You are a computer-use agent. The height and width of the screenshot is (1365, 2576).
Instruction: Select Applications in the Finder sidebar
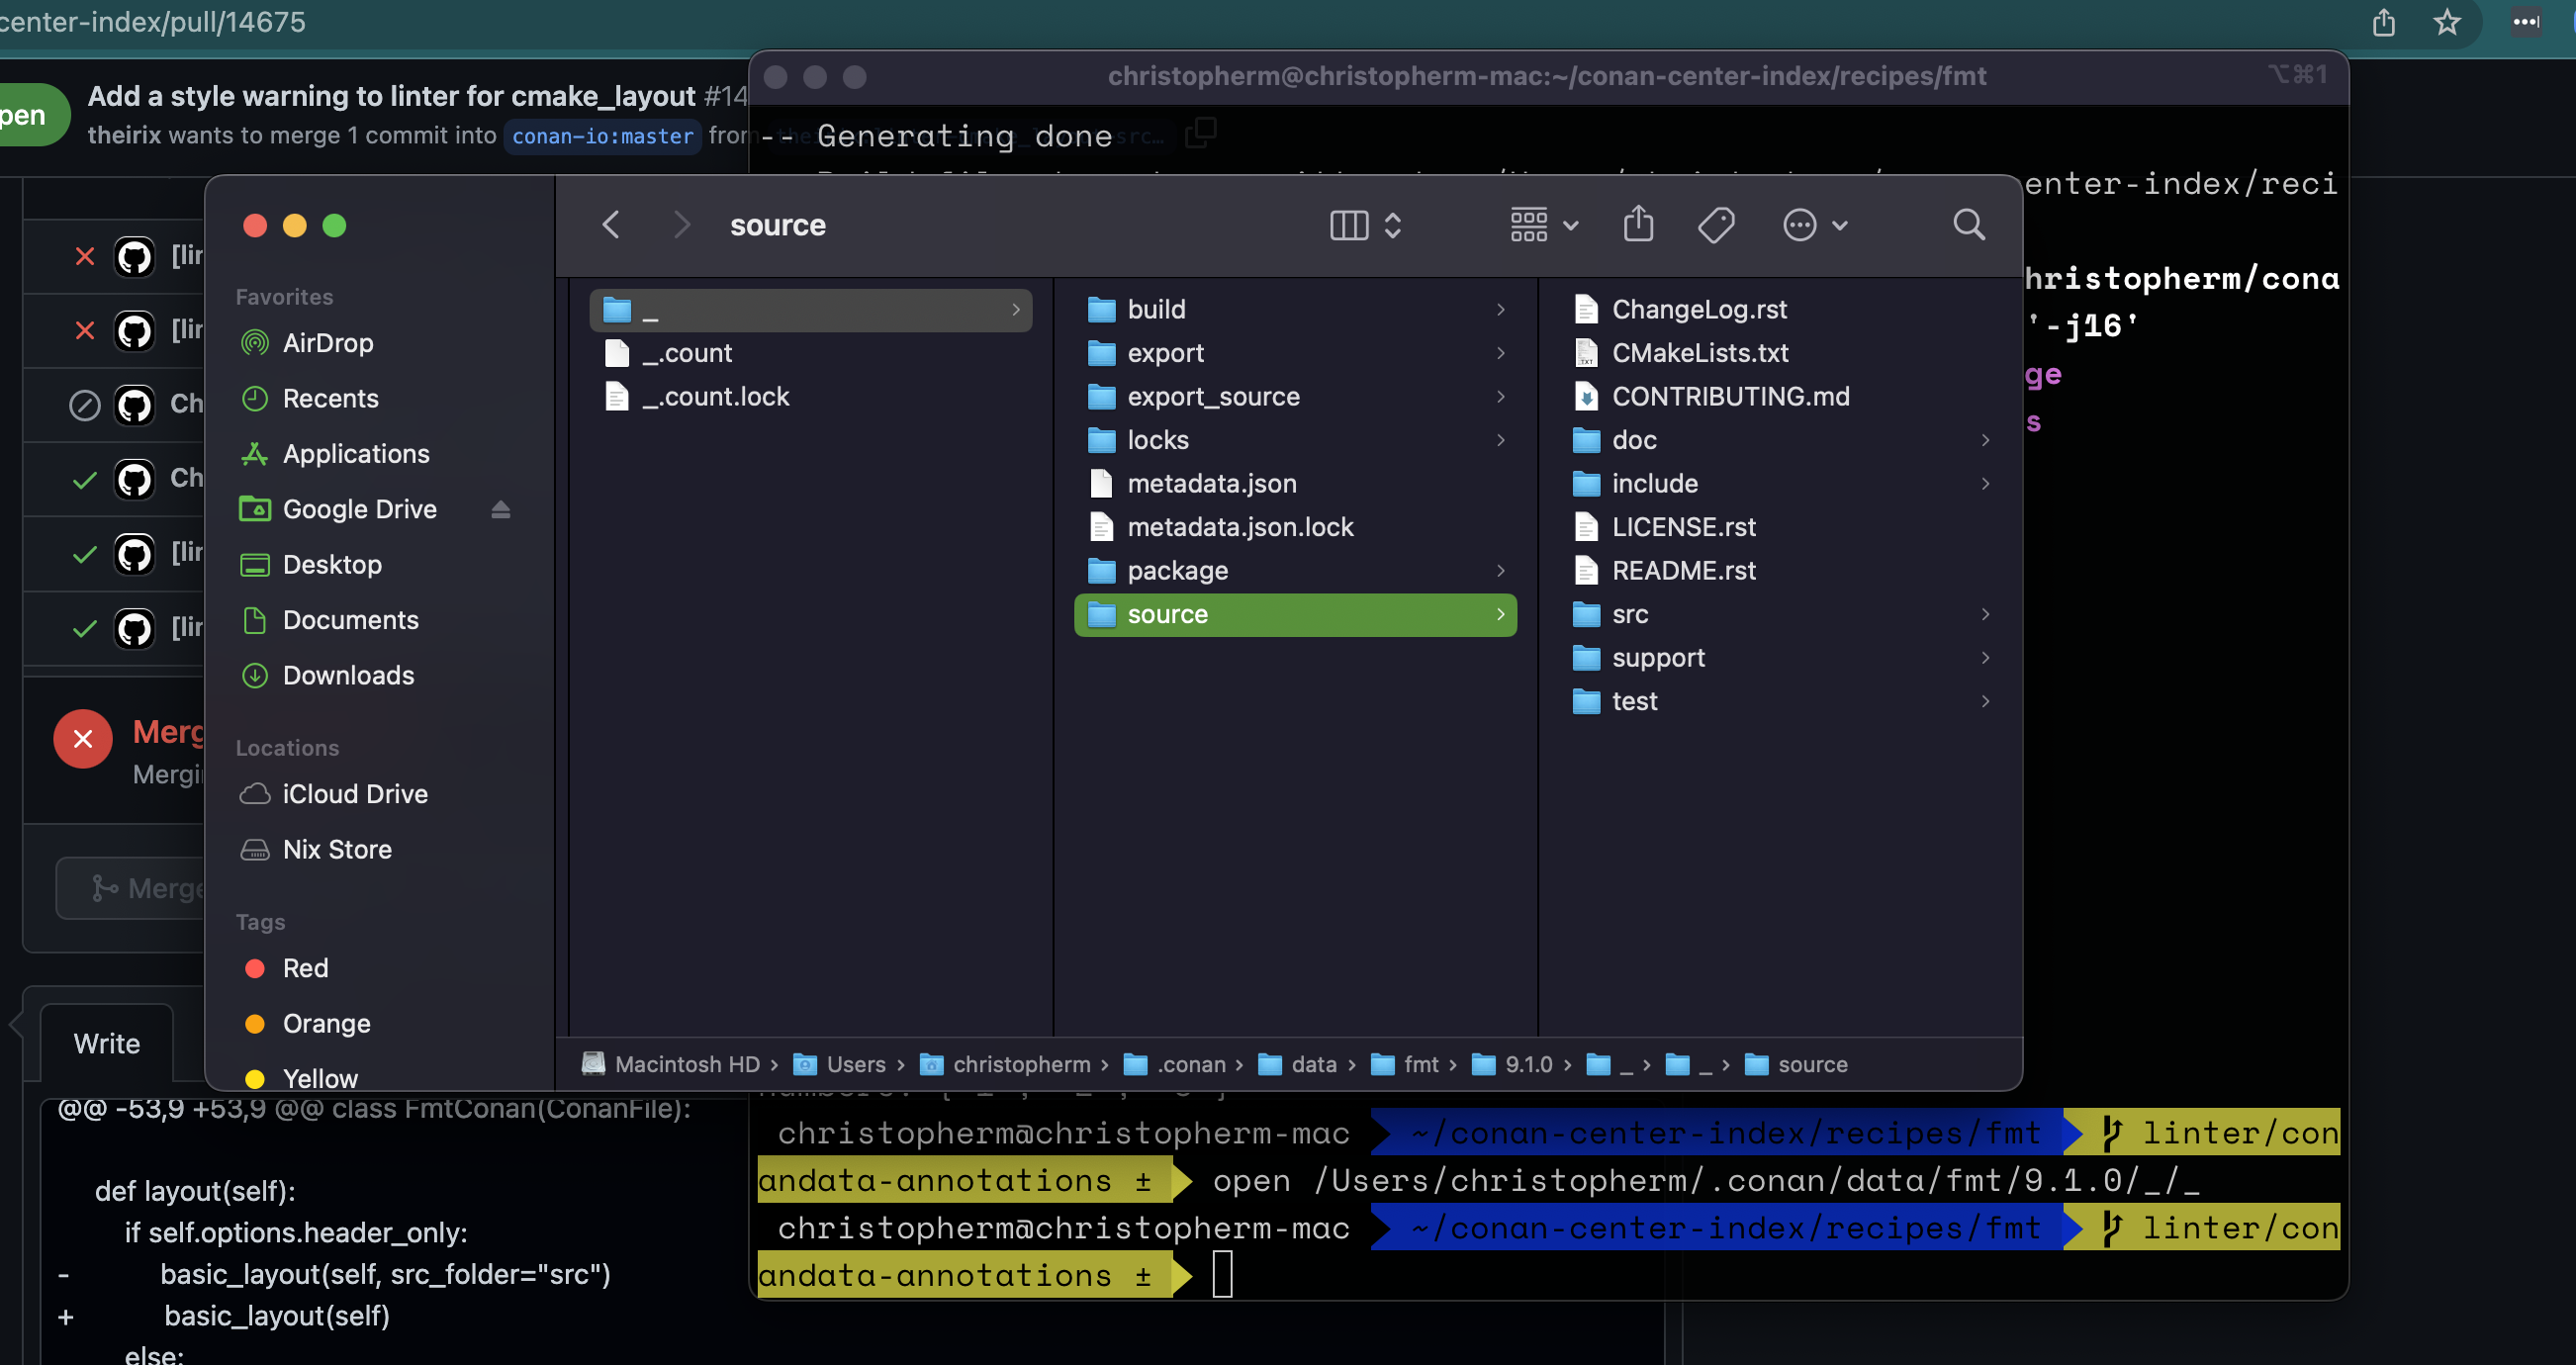click(x=355, y=454)
